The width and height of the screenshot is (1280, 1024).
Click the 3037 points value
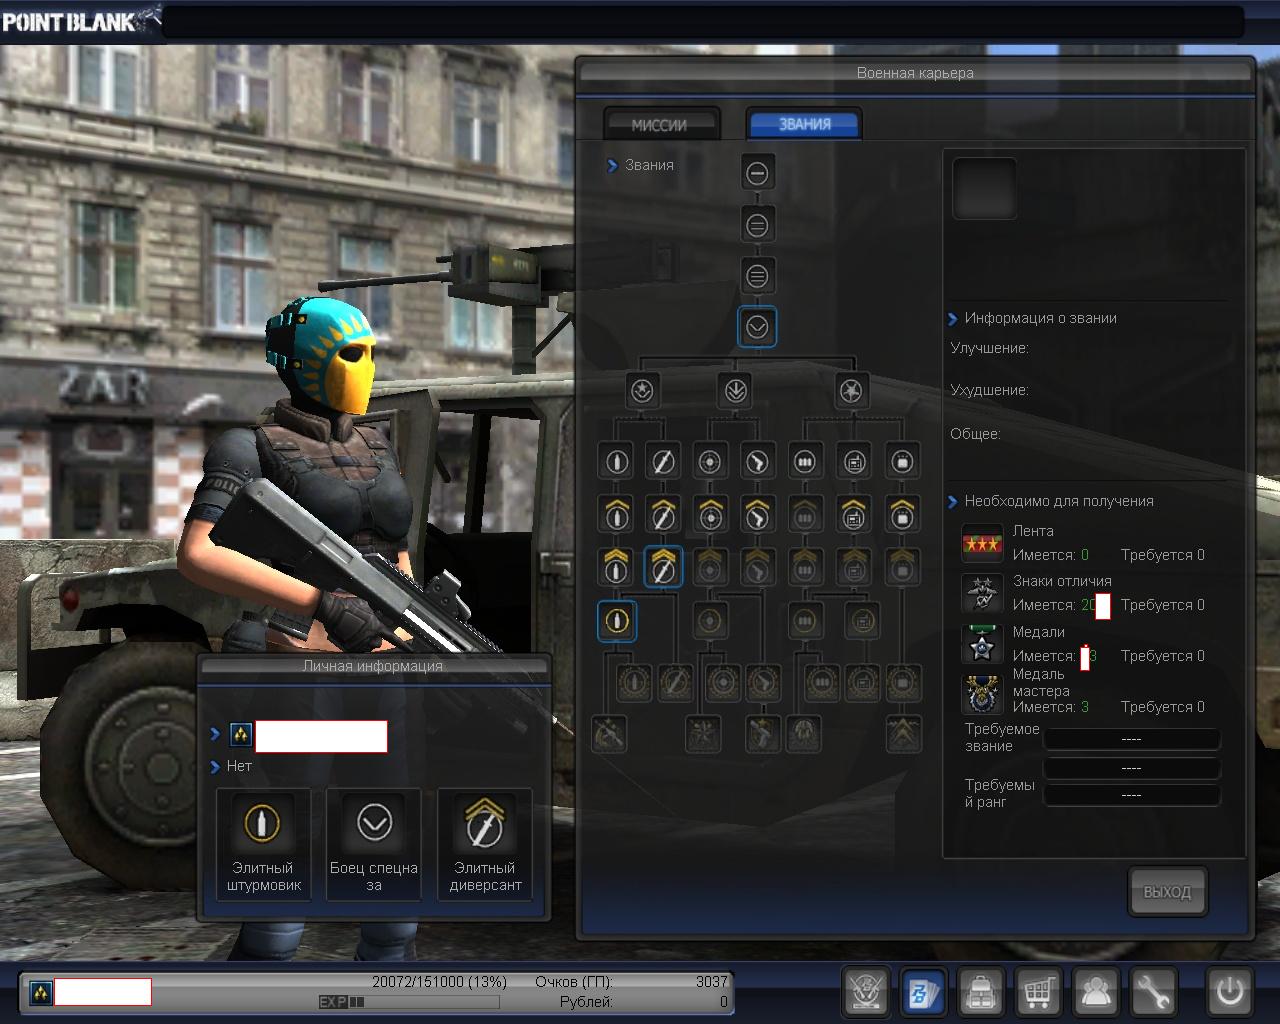pos(712,982)
